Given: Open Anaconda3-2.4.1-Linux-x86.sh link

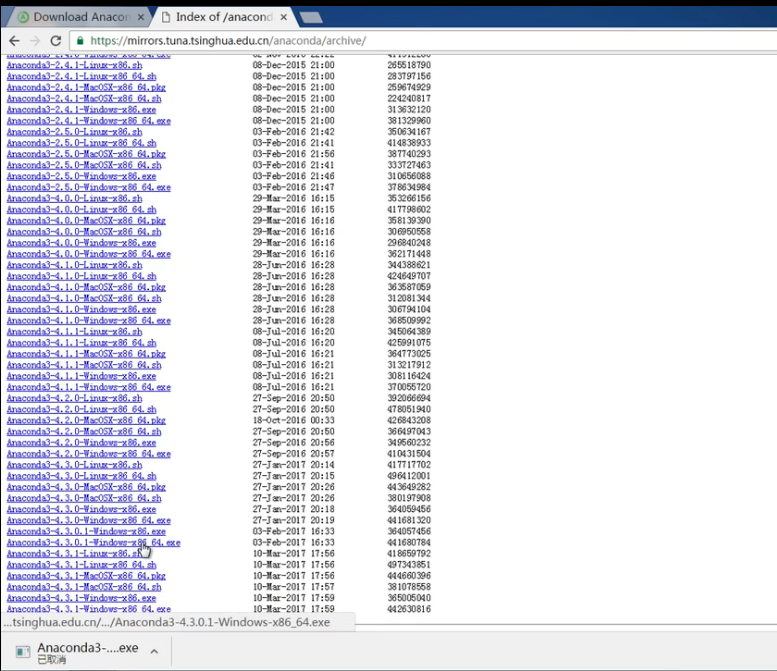Looking at the screenshot, I should tap(74, 65).
